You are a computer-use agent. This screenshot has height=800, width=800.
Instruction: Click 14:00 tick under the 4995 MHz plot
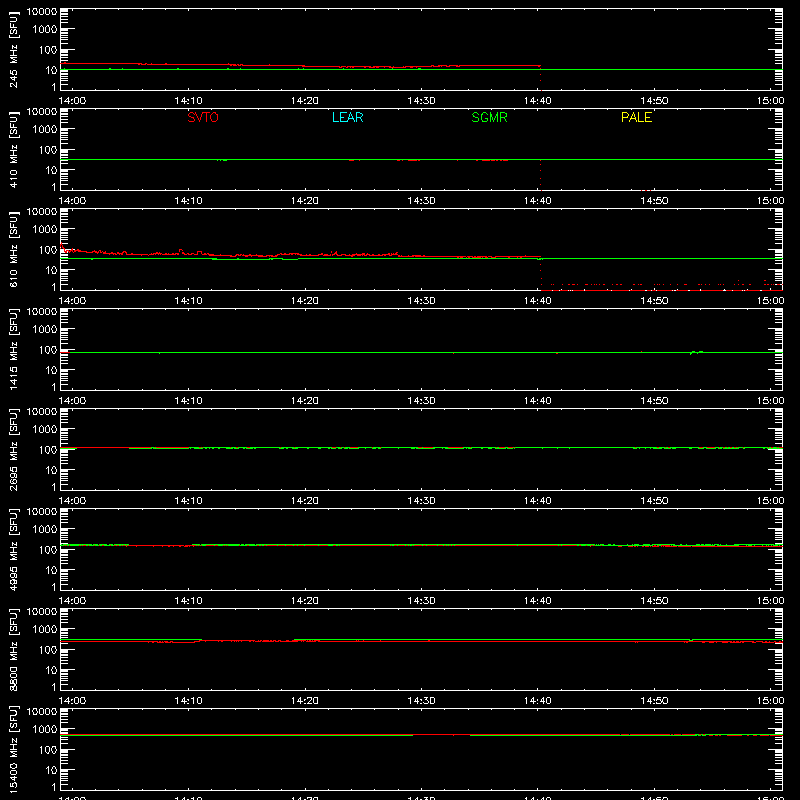pyautogui.click(x=72, y=601)
